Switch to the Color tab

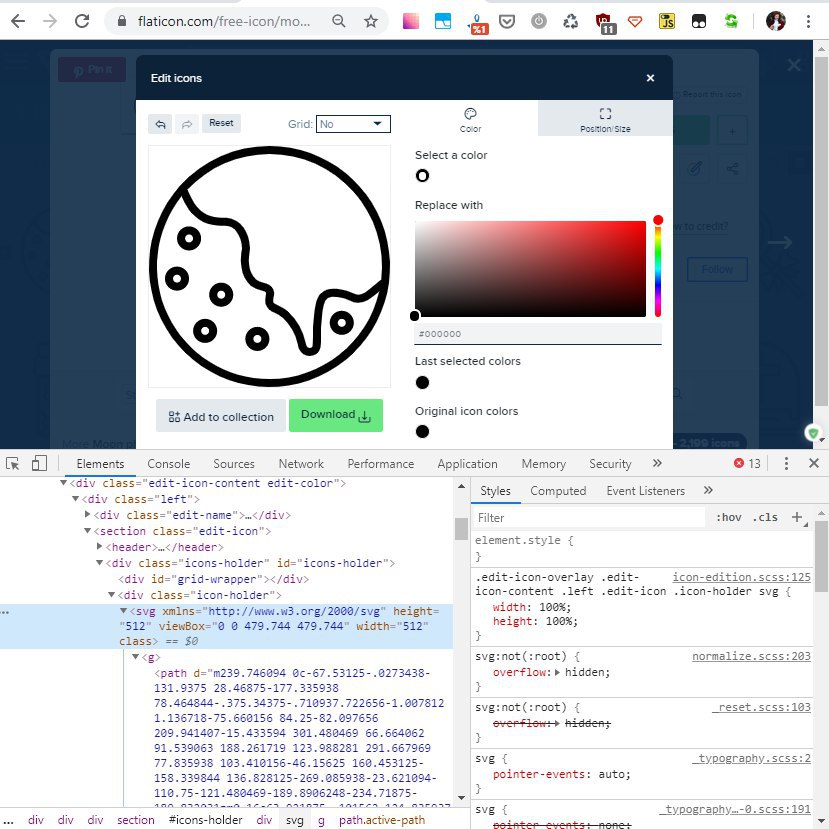[470, 120]
